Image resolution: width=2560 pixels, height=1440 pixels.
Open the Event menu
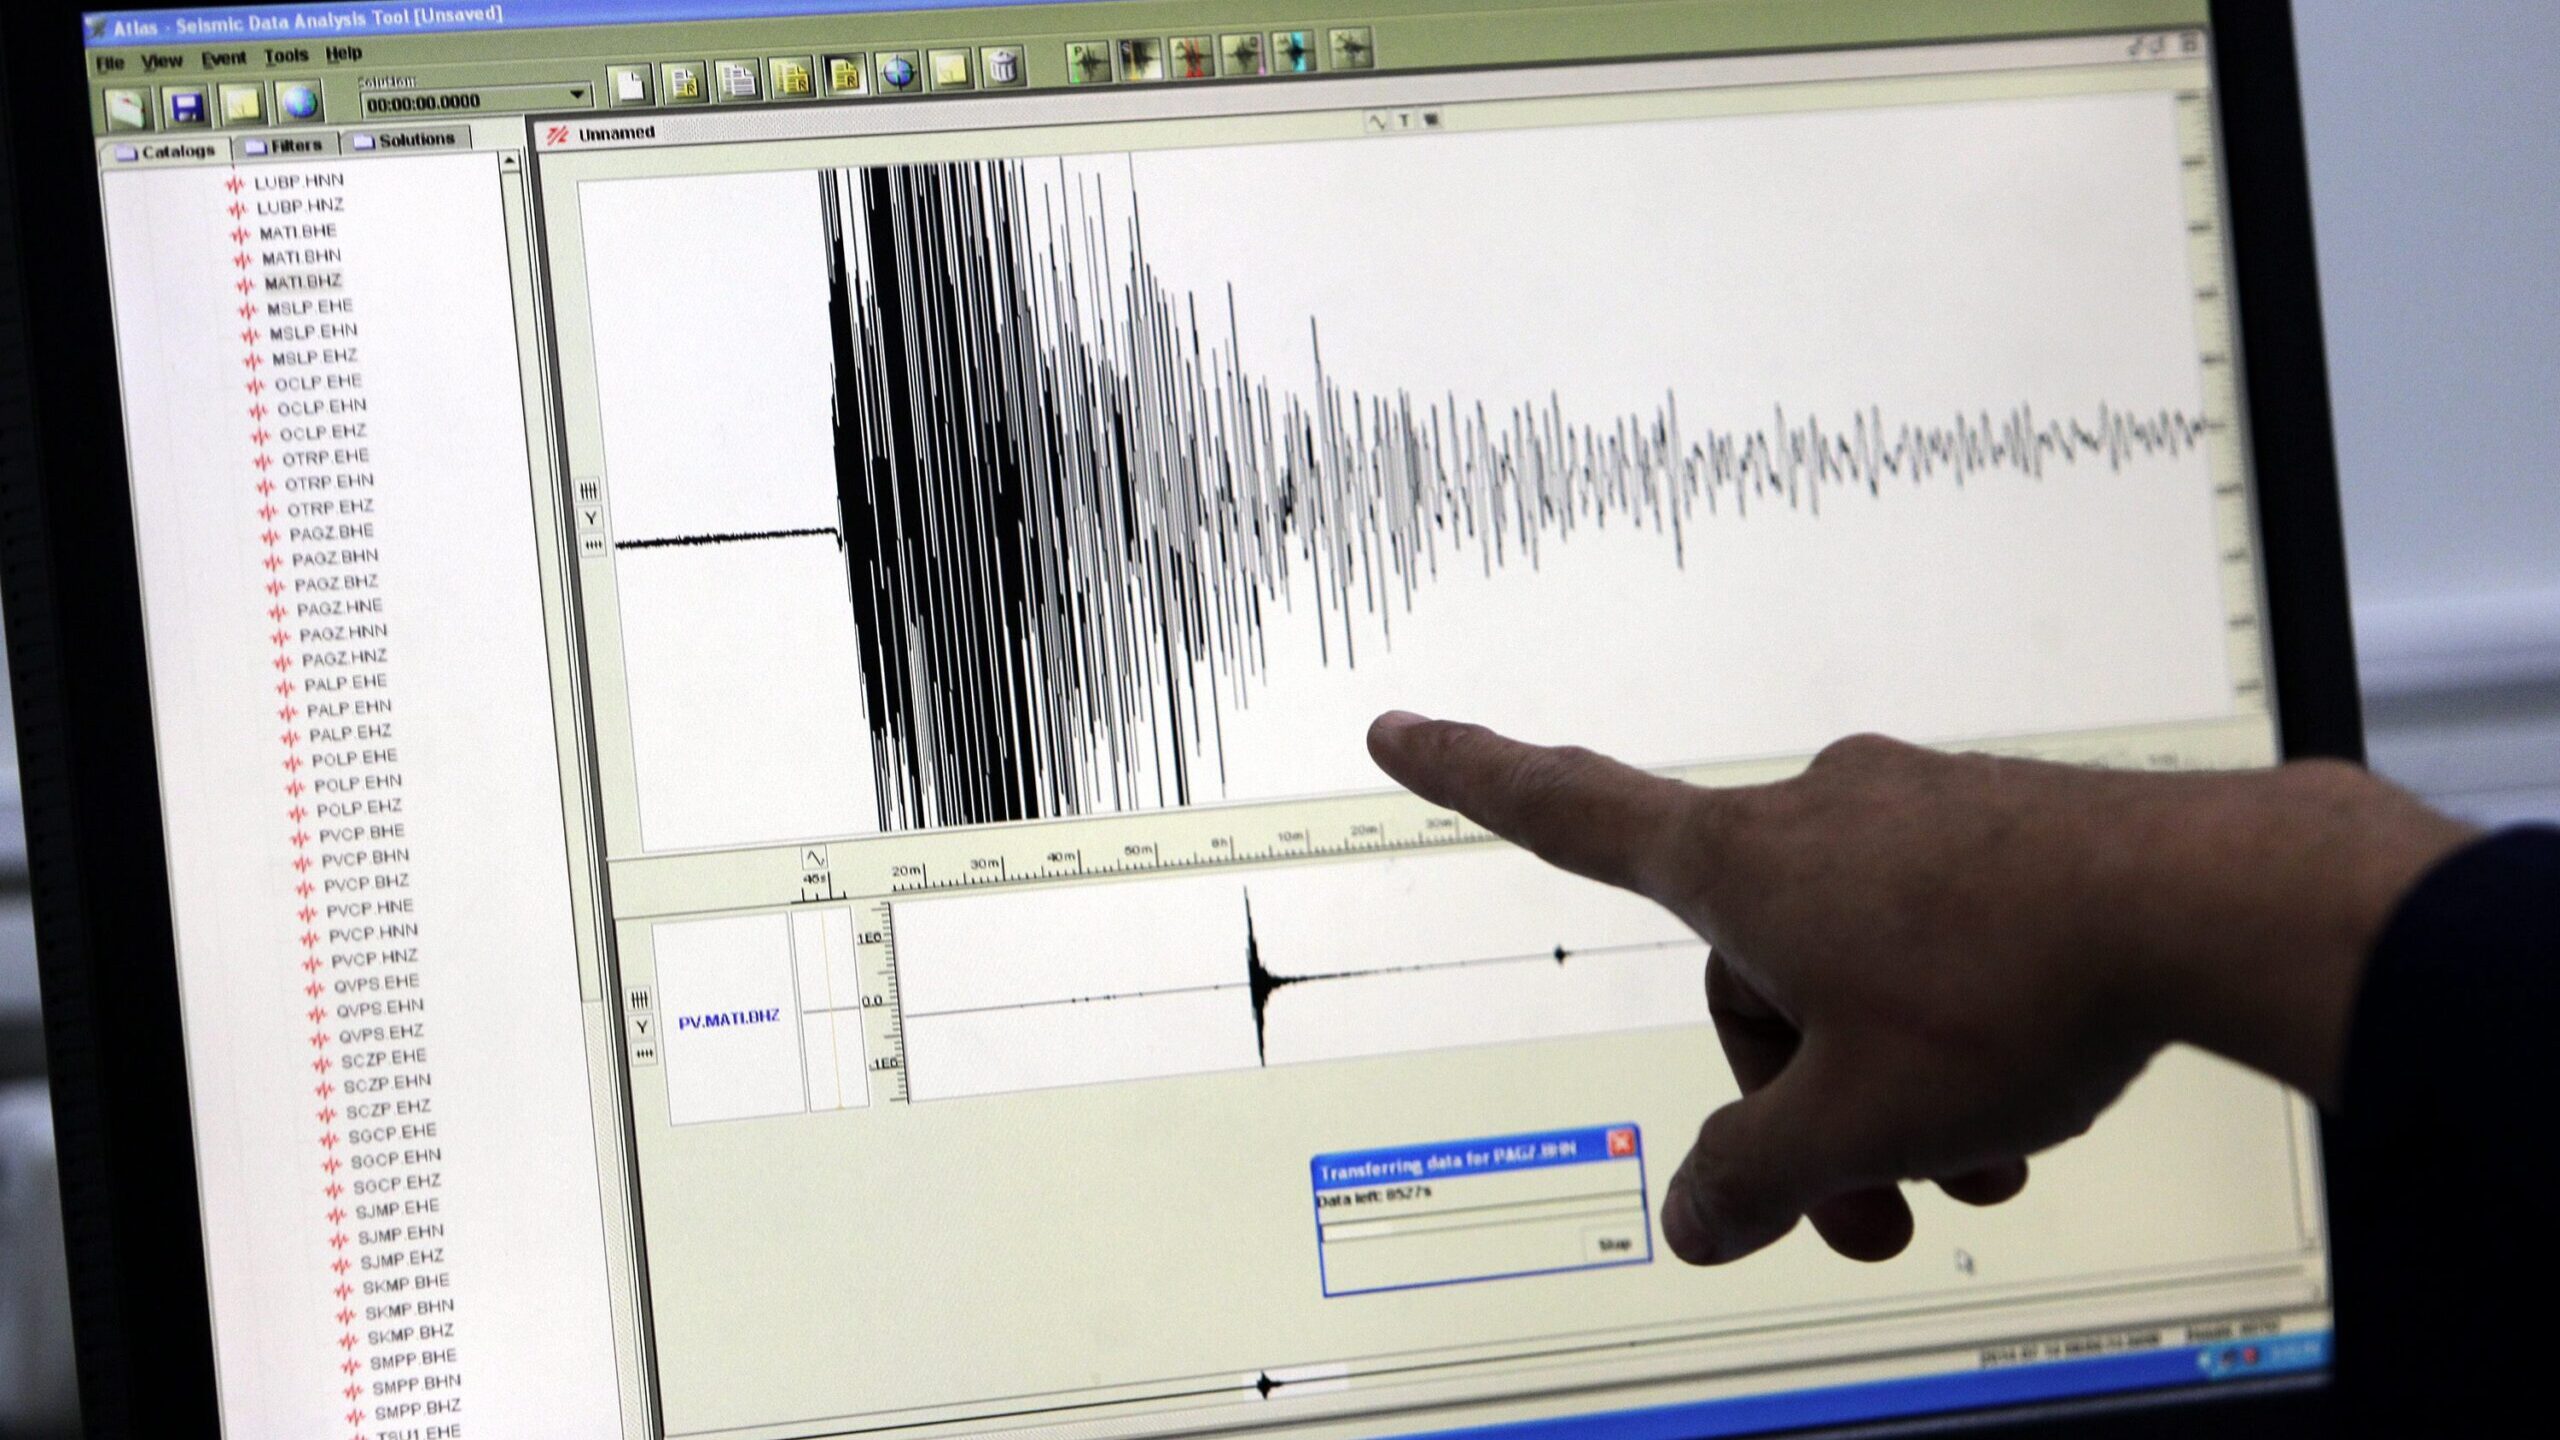tap(223, 59)
